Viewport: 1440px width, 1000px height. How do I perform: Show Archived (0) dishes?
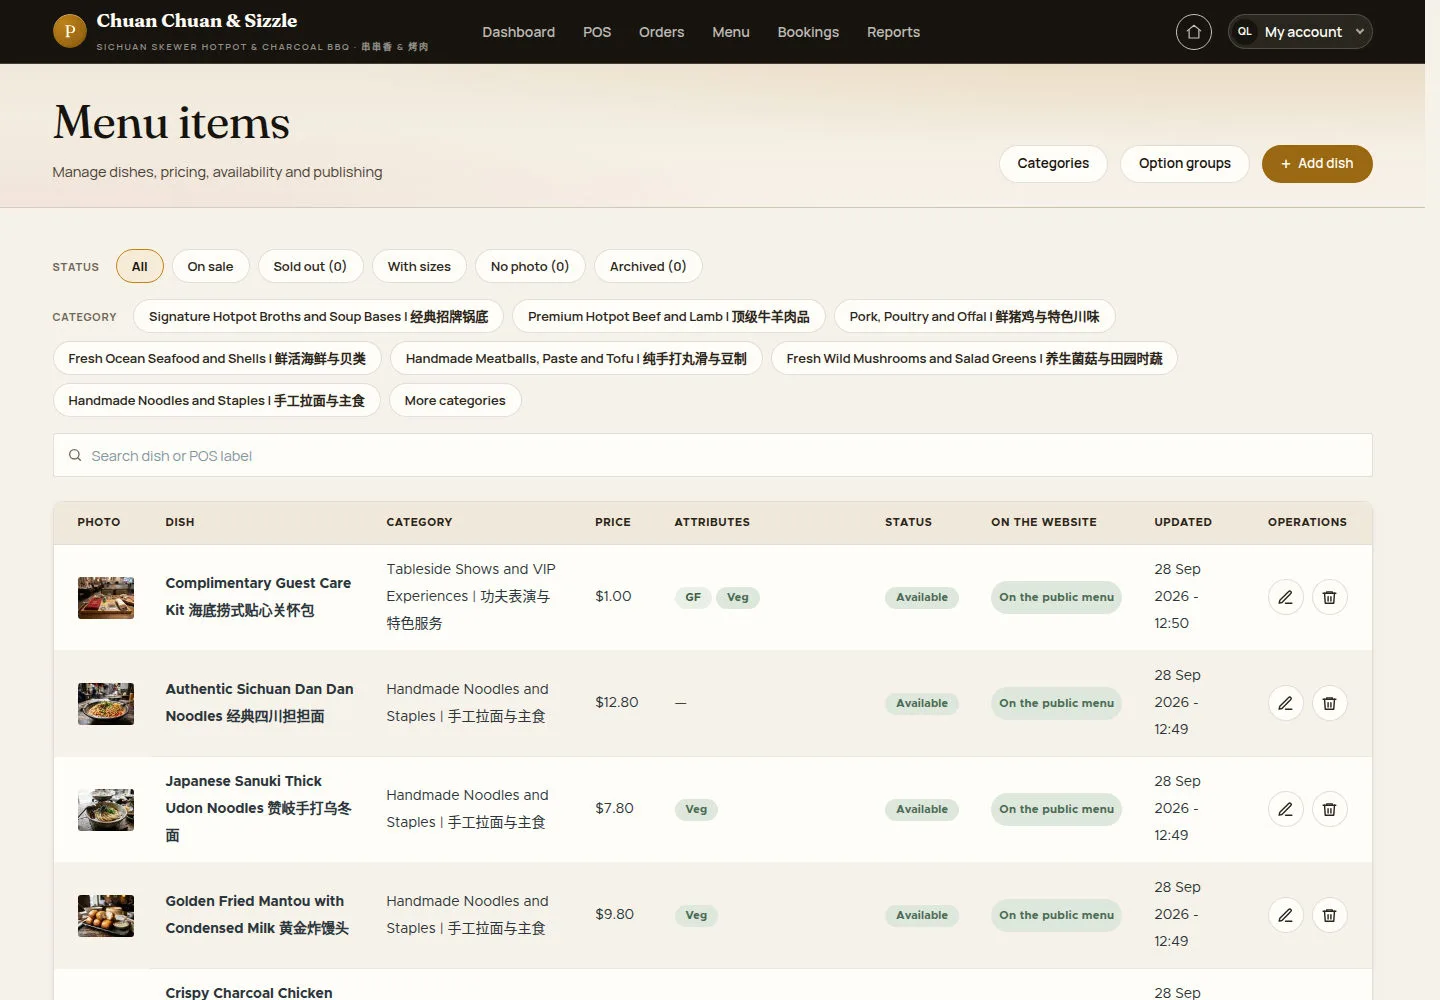(x=648, y=266)
